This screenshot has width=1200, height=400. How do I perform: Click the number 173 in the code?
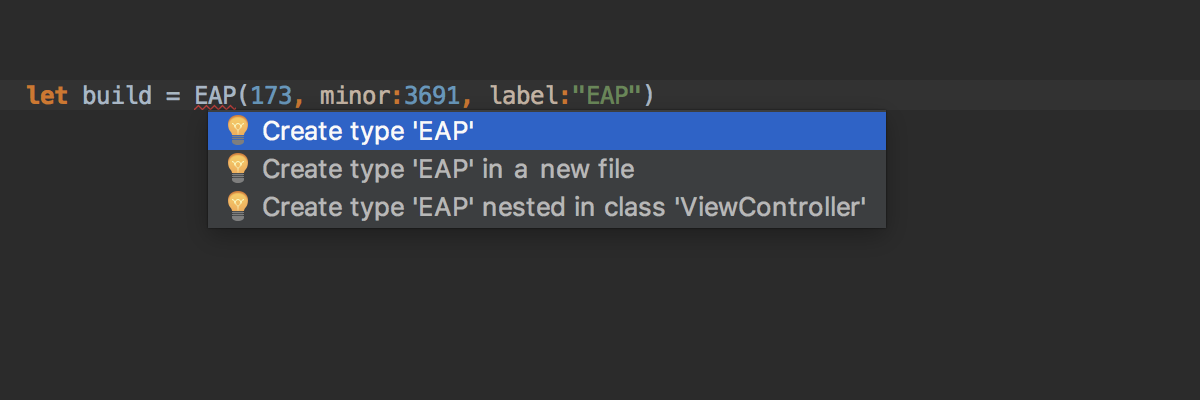coord(270,96)
